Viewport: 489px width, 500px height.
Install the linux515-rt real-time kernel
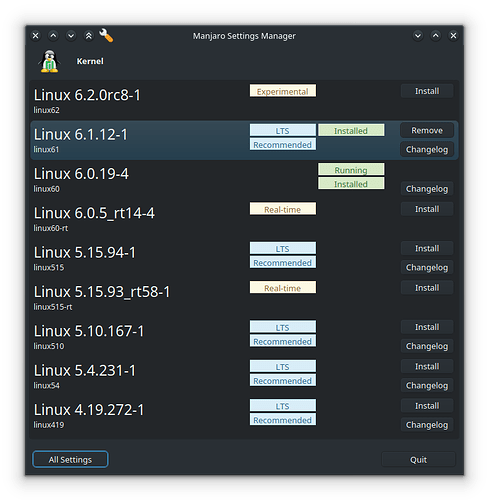(x=427, y=288)
